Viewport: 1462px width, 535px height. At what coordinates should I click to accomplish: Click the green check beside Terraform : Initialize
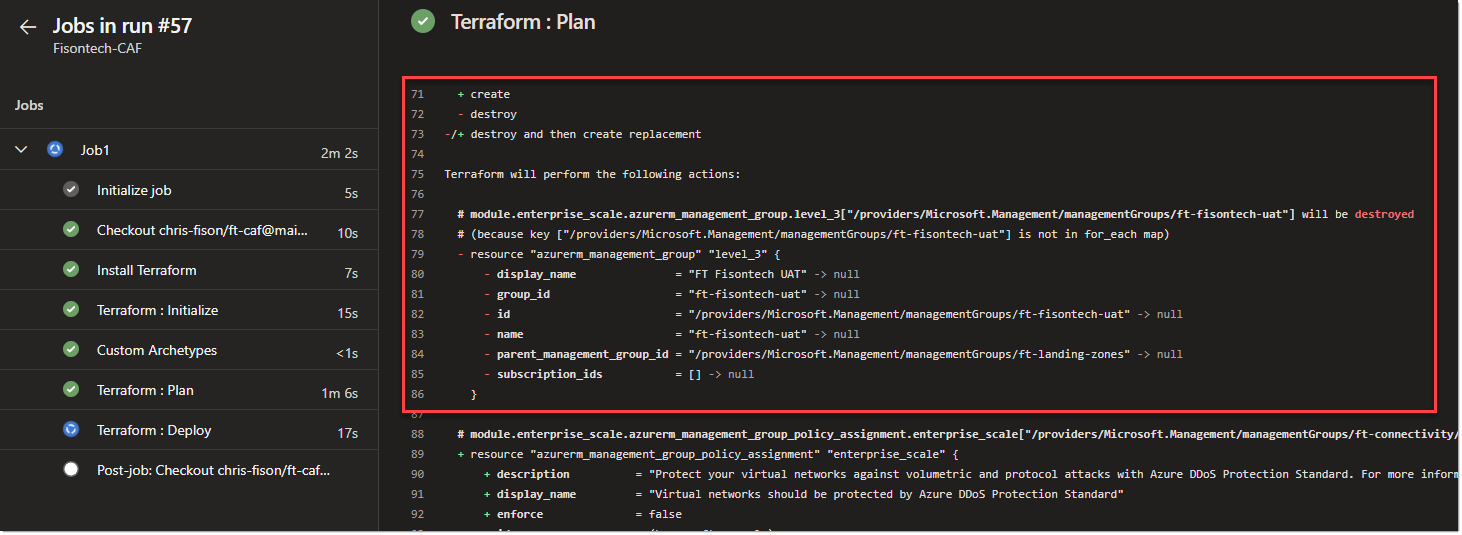pyautogui.click(x=71, y=310)
